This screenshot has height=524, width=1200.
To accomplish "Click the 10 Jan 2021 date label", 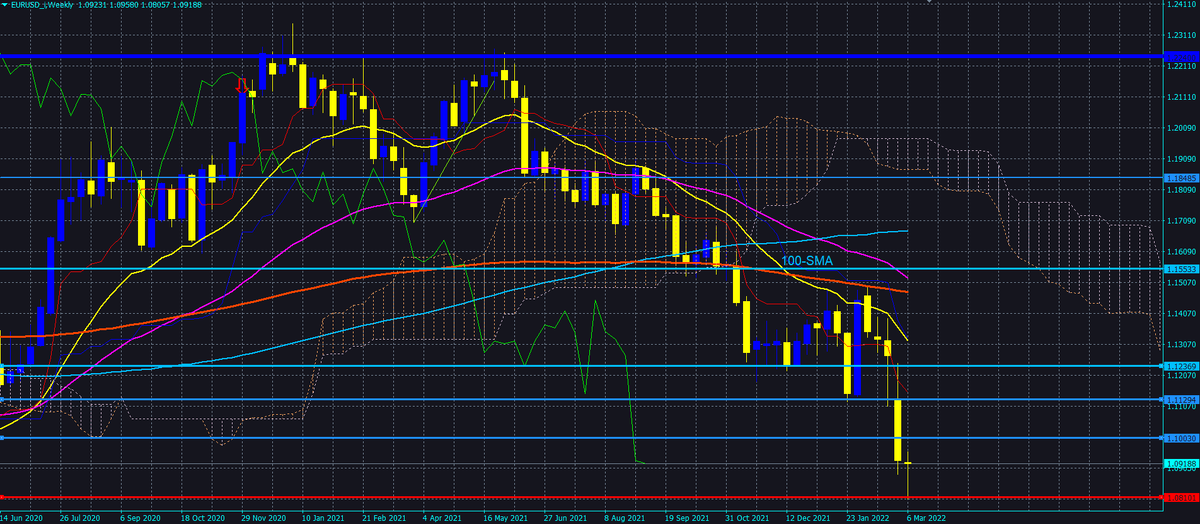I will pyautogui.click(x=321, y=519).
